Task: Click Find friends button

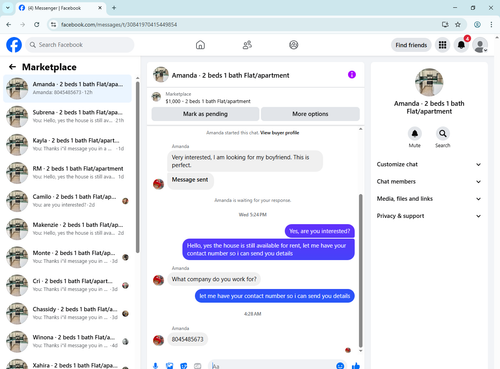Action: 411,45
